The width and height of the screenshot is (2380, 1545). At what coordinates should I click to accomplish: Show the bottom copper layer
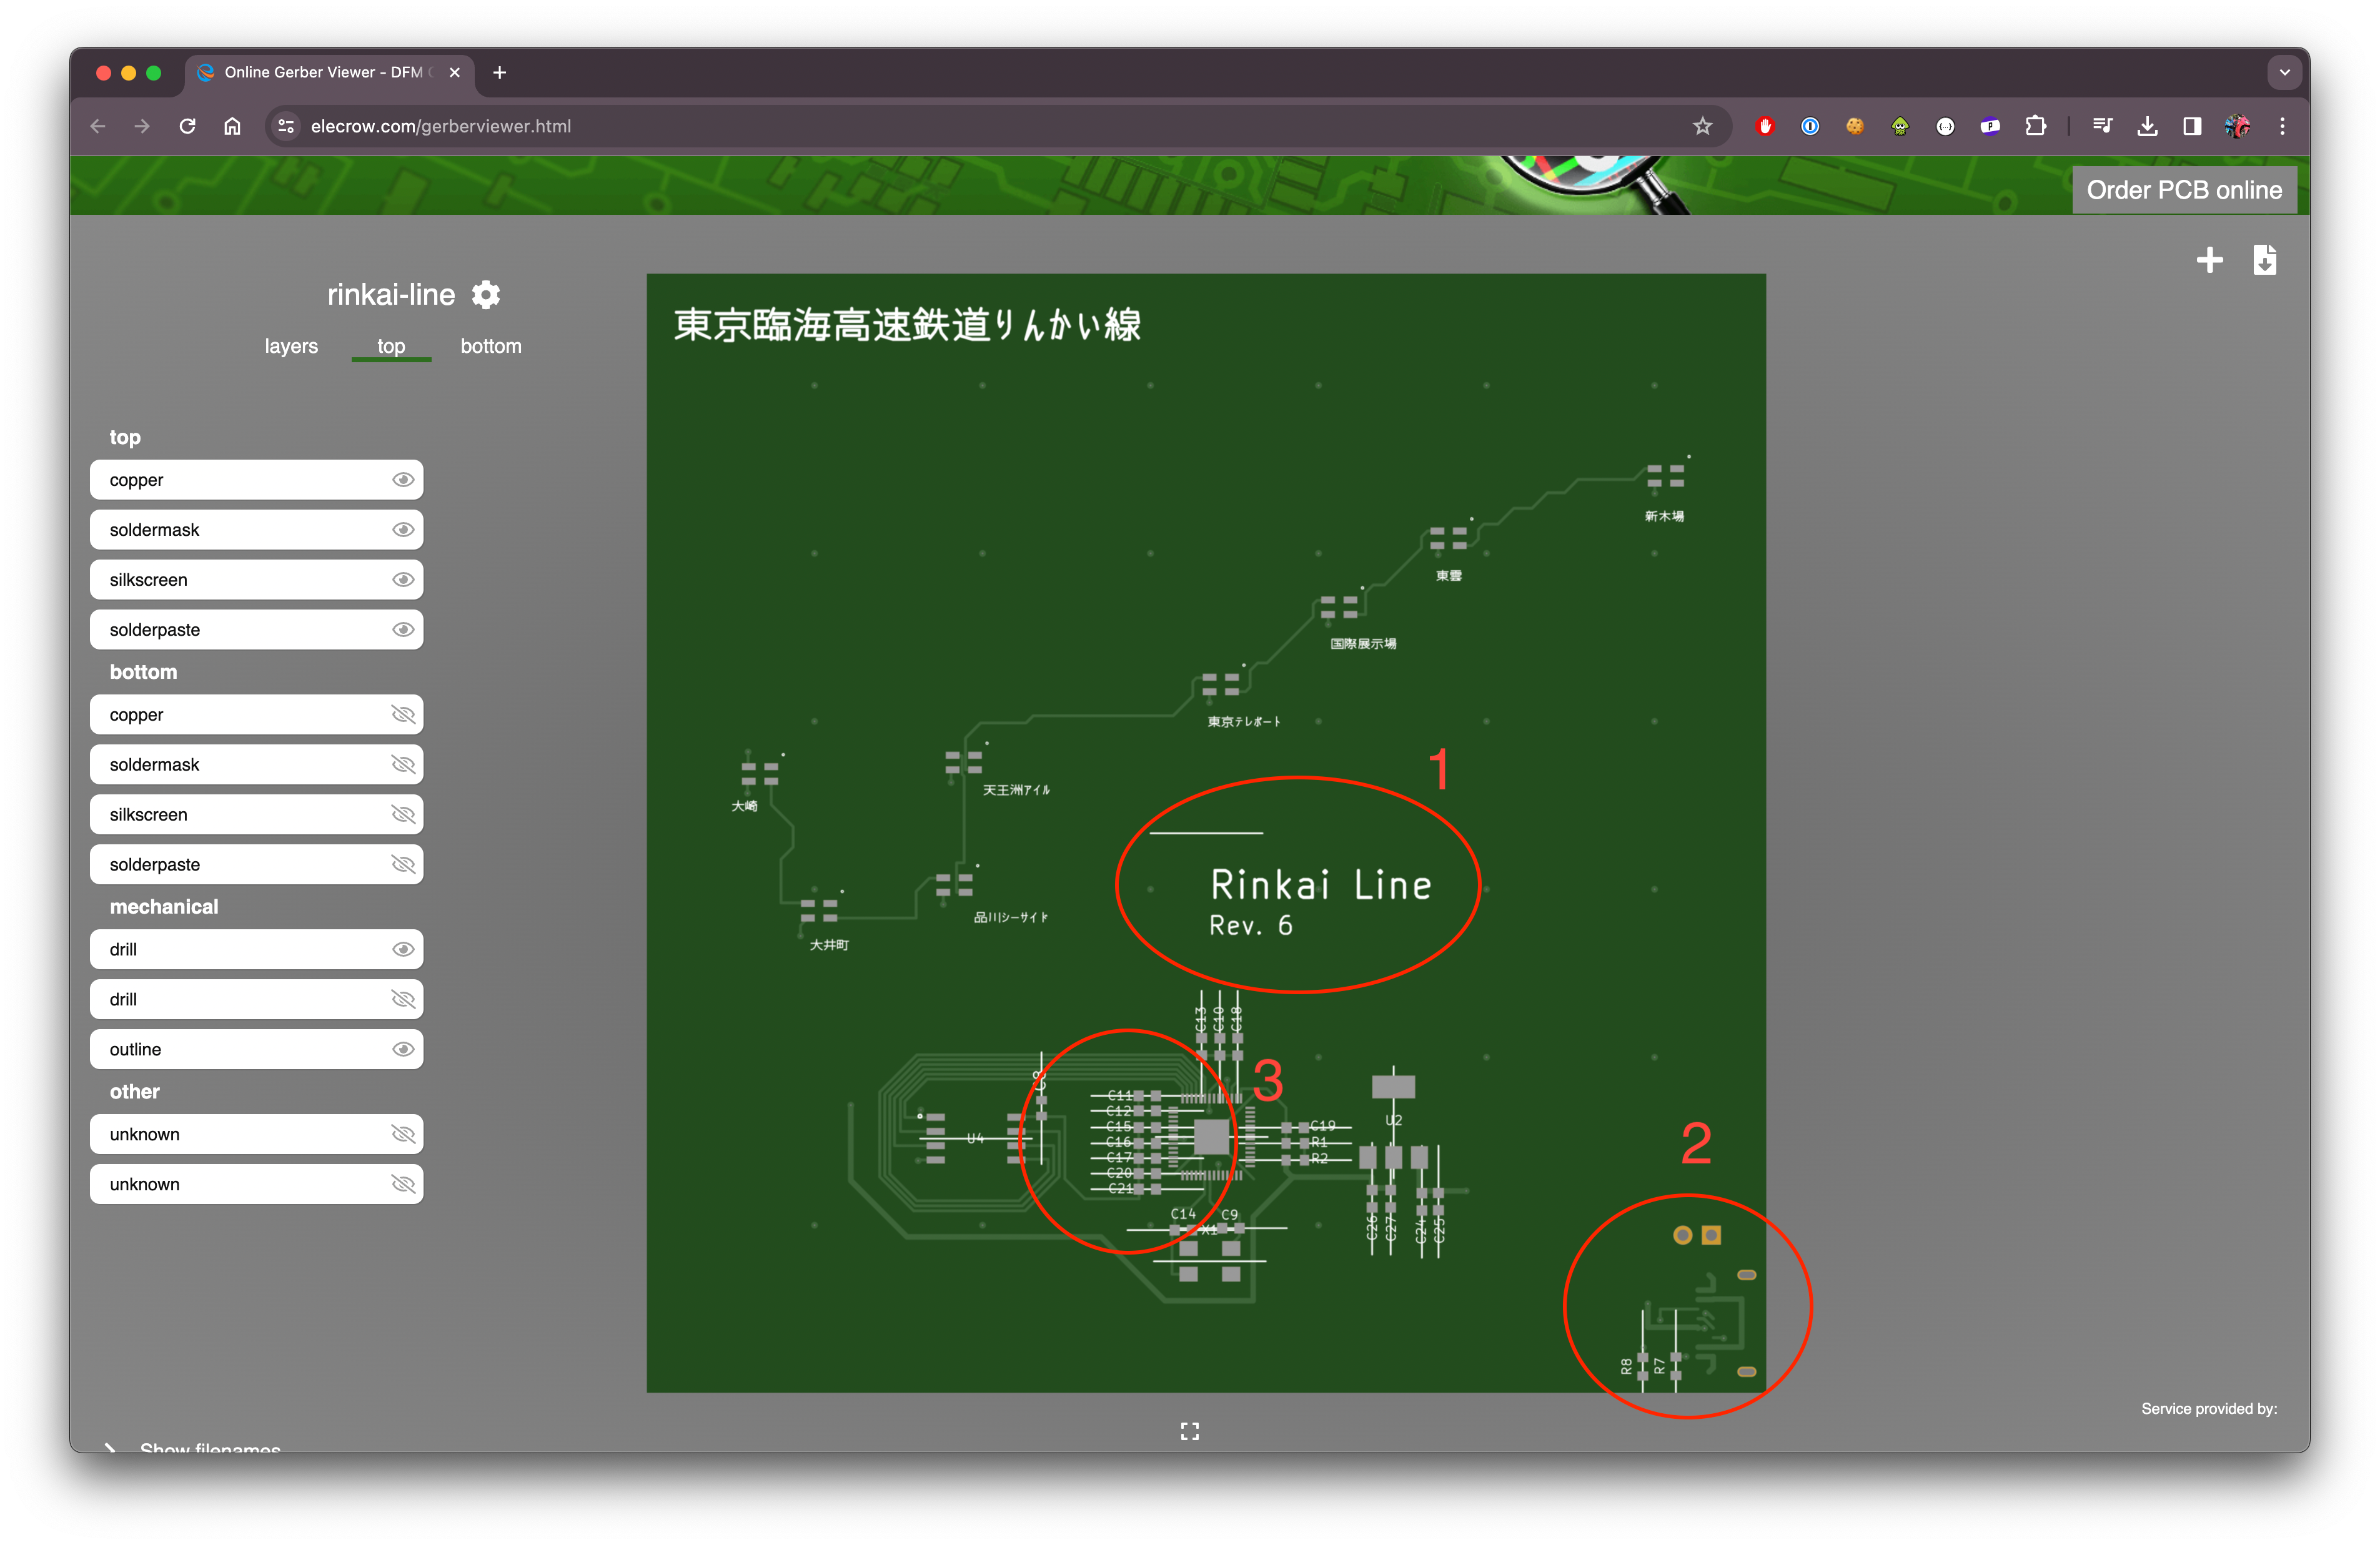(x=403, y=715)
